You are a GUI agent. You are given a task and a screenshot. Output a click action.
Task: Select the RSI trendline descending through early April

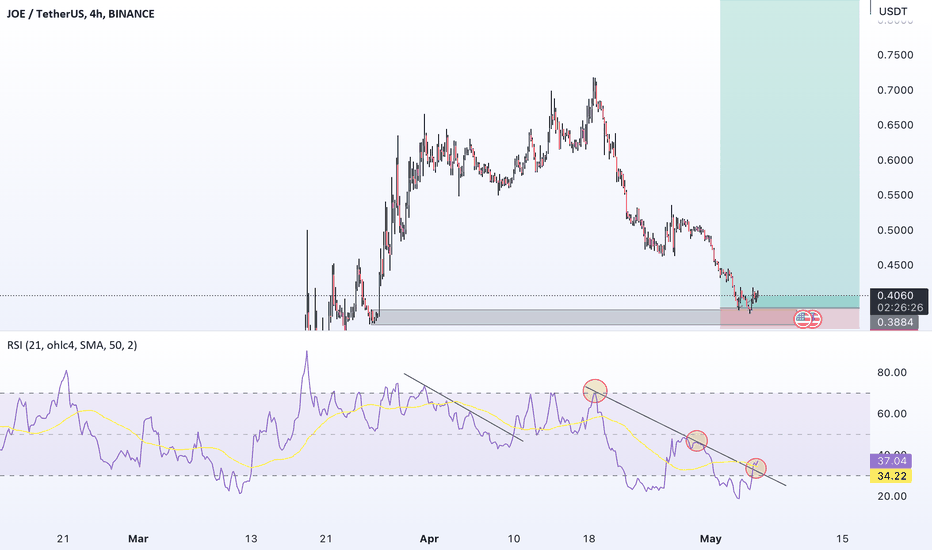pyautogui.click(x=463, y=408)
